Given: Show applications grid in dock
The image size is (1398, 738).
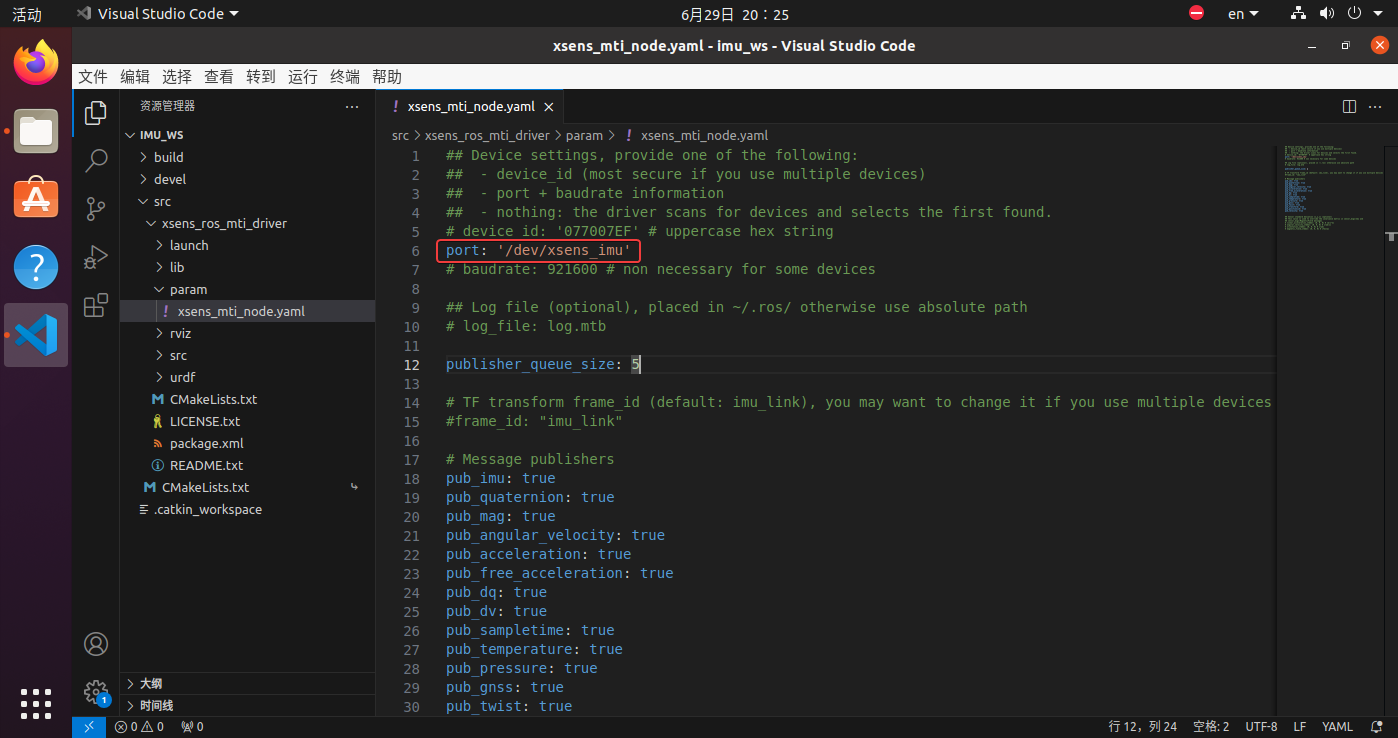Looking at the screenshot, I should pyautogui.click(x=36, y=703).
